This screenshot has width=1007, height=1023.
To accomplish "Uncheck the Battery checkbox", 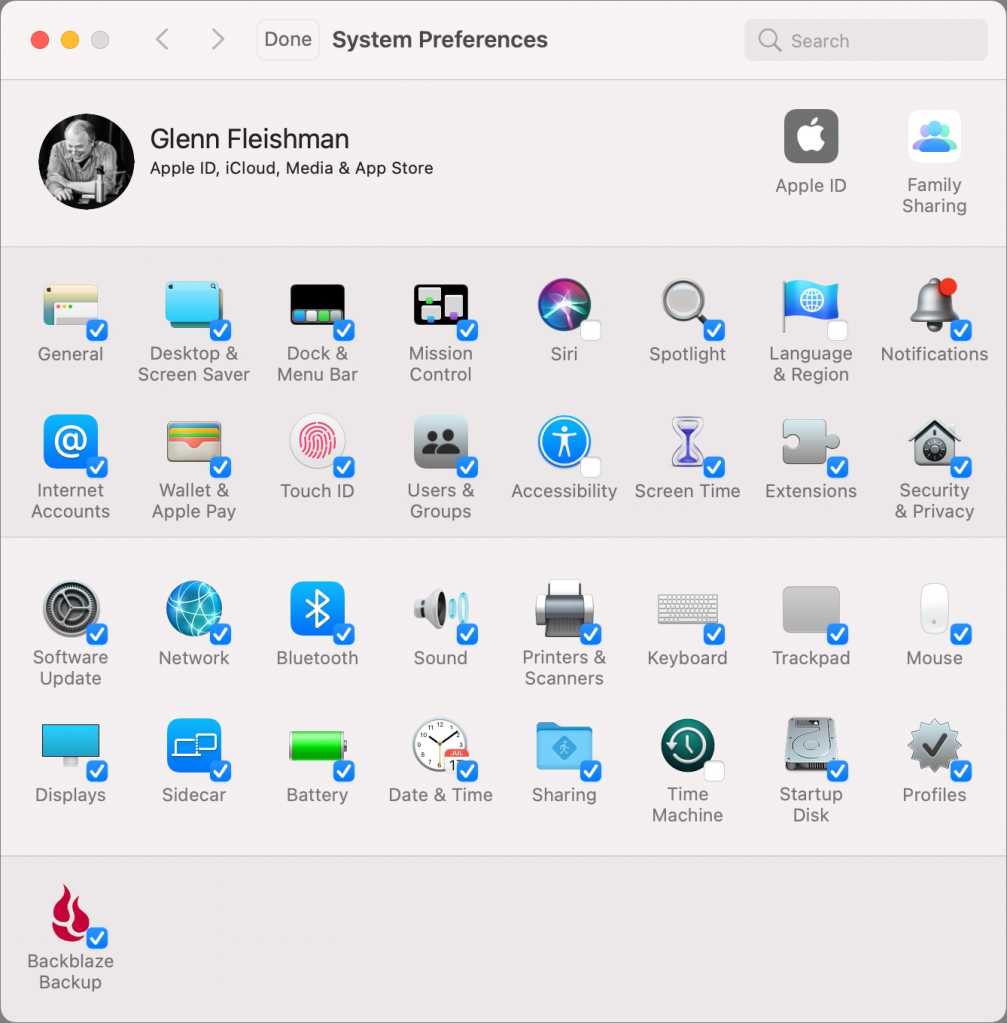I will point(344,771).
